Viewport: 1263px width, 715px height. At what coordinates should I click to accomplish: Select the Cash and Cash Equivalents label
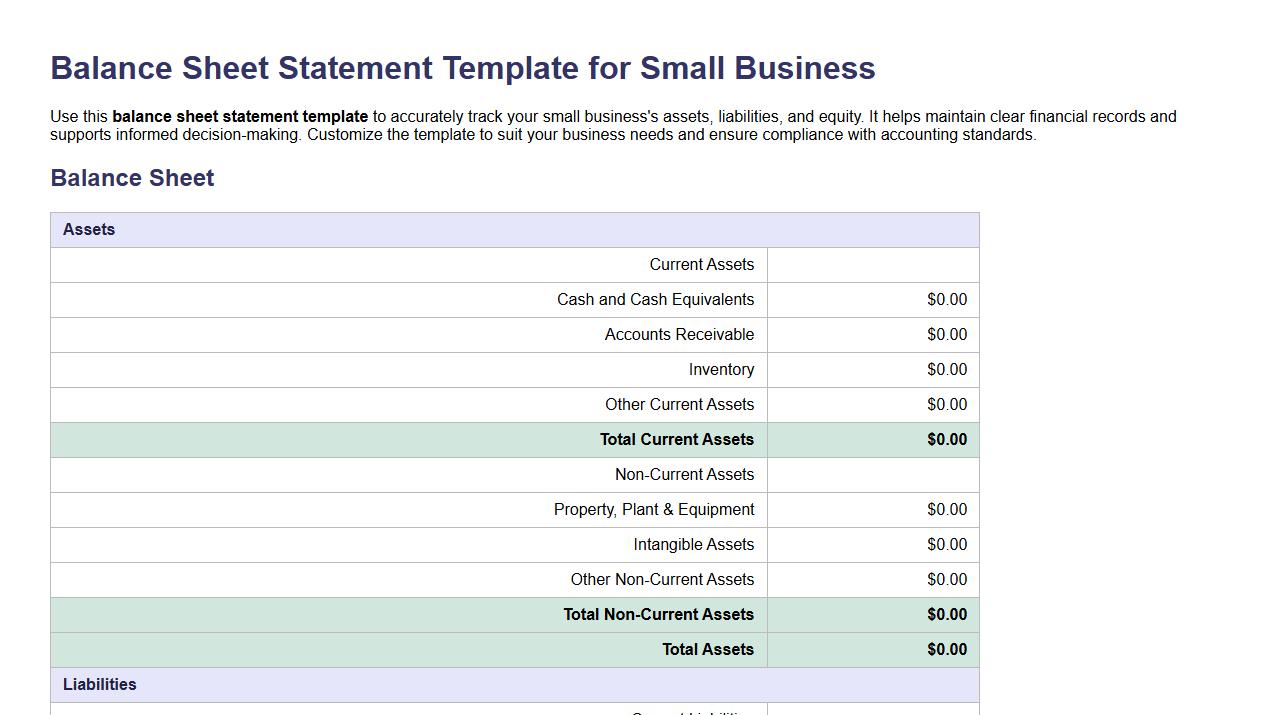[x=655, y=299]
